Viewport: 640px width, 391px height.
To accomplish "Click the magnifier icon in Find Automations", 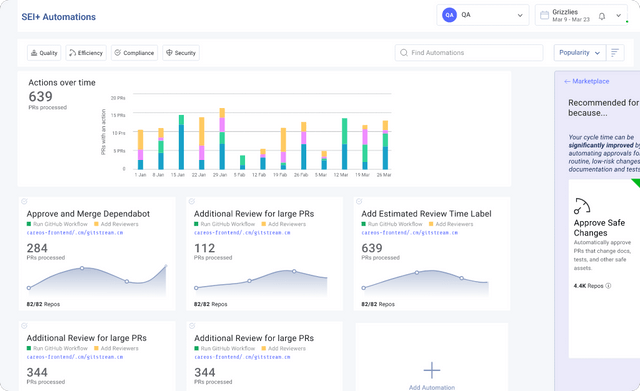I will pyautogui.click(x=404, y=53).
